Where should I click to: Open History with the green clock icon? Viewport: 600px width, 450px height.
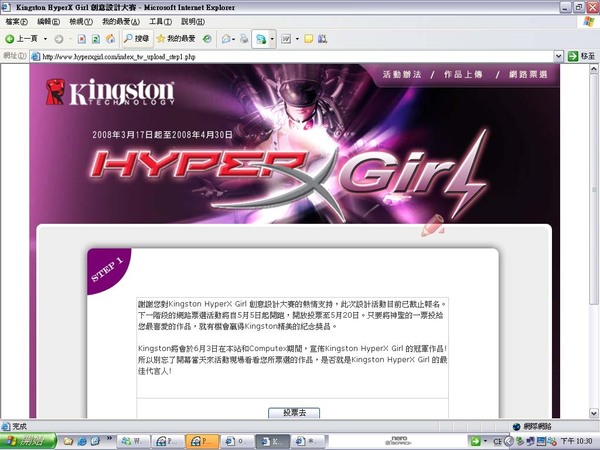[207, 39]
